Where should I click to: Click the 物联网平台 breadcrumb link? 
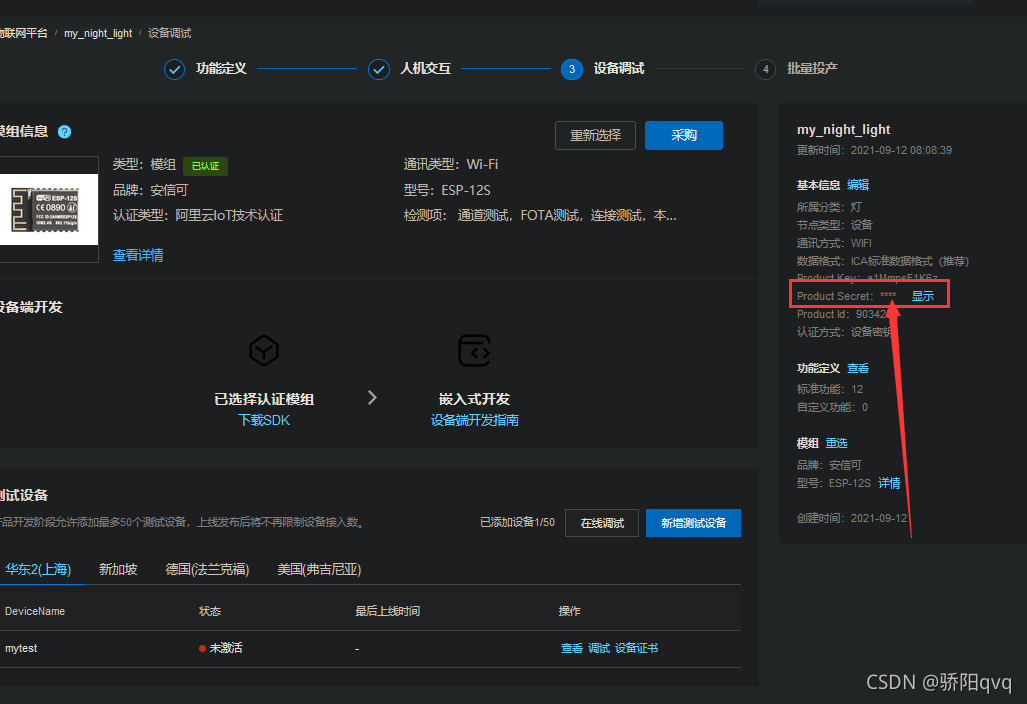click(x=24, y=33)
